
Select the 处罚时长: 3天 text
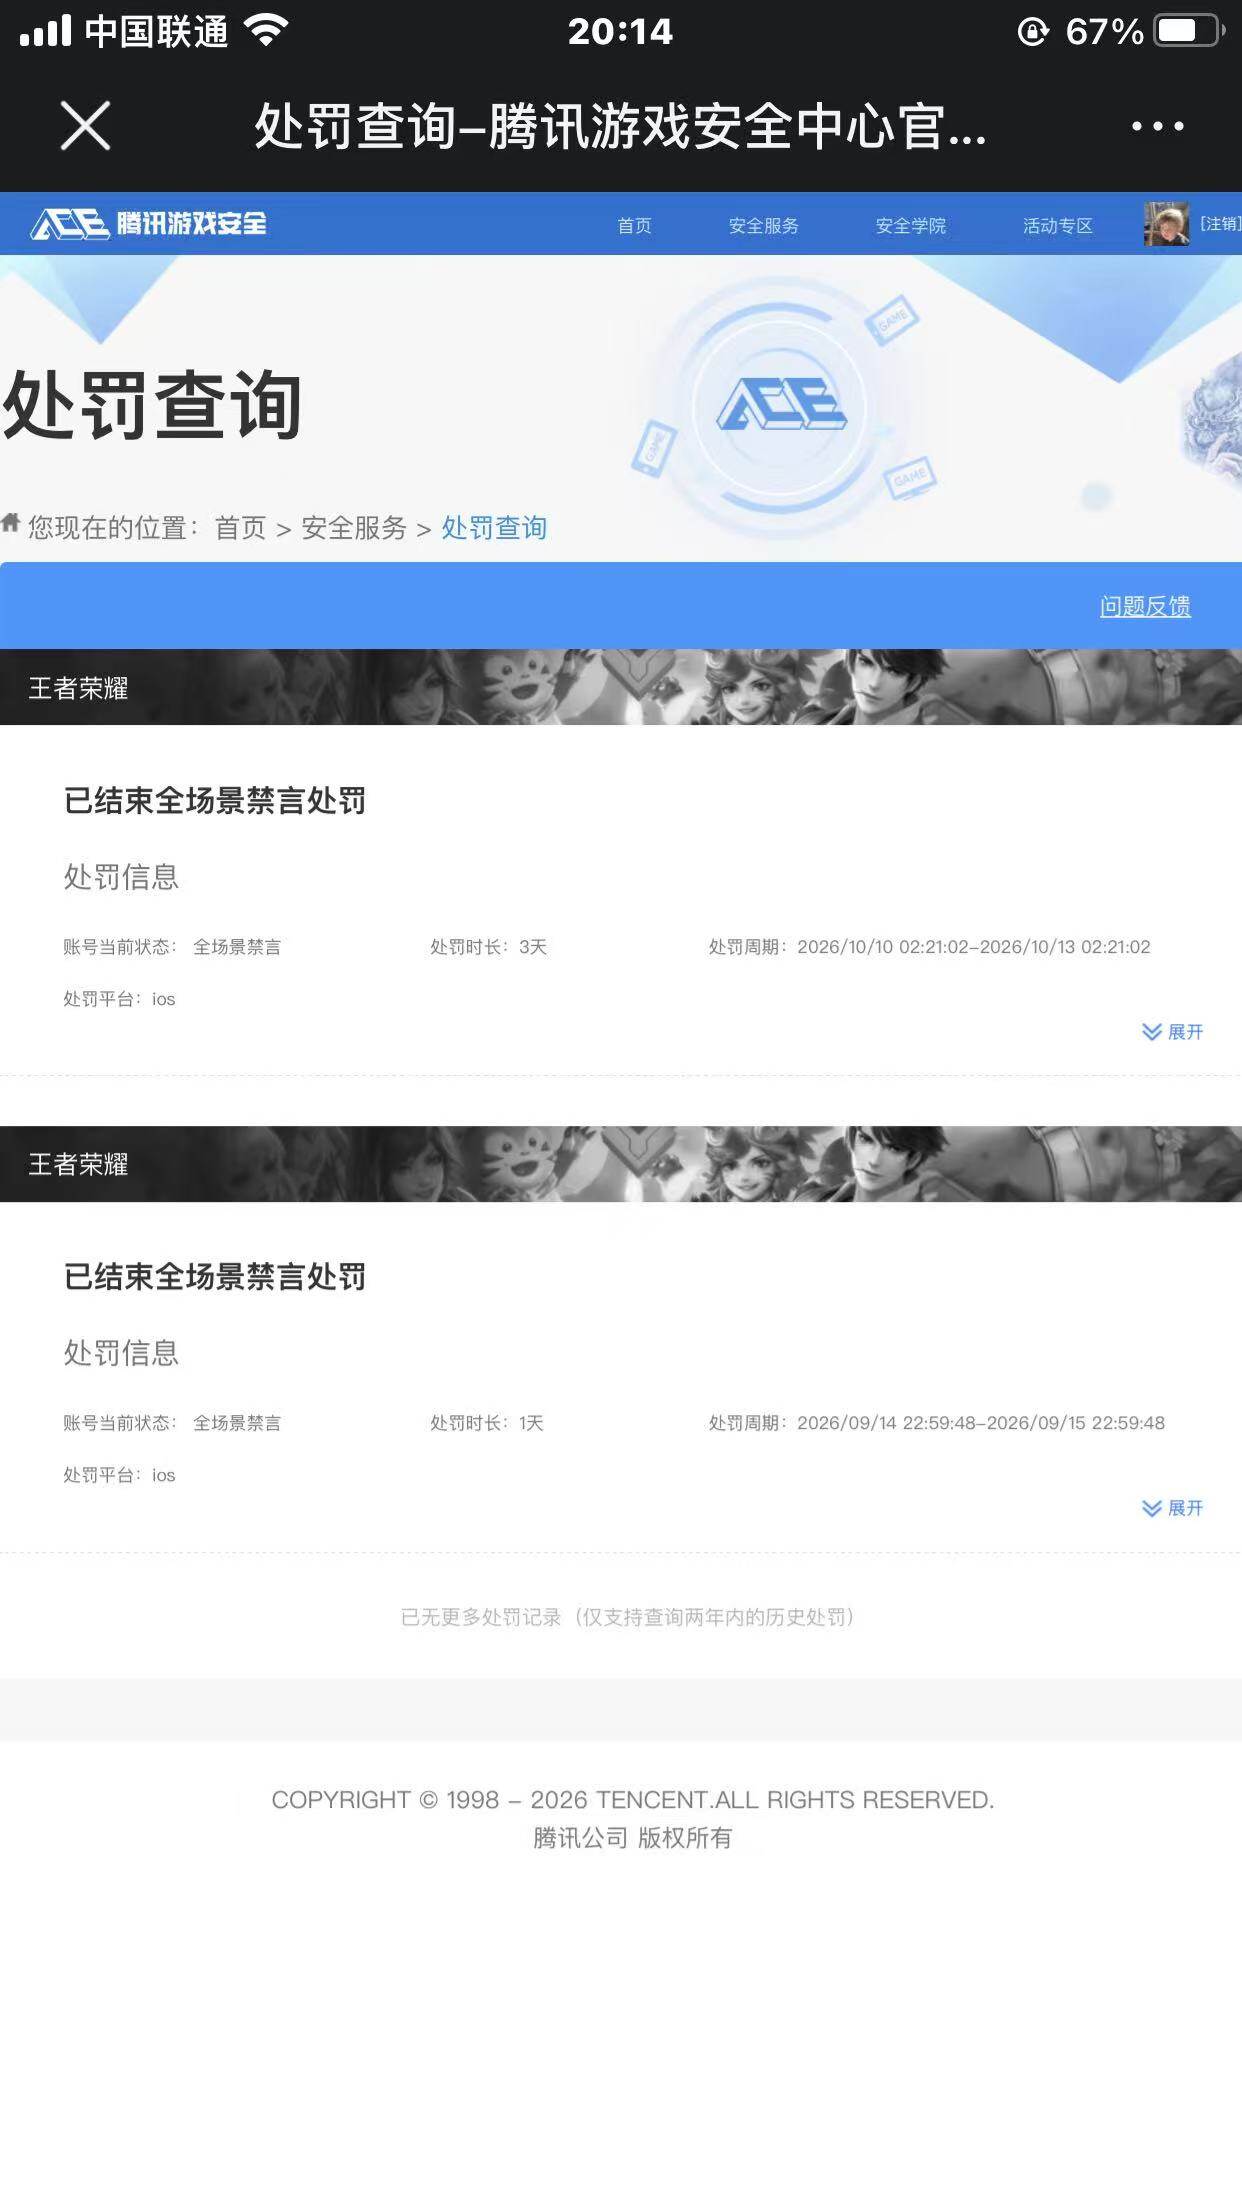[x=489, y=947]
